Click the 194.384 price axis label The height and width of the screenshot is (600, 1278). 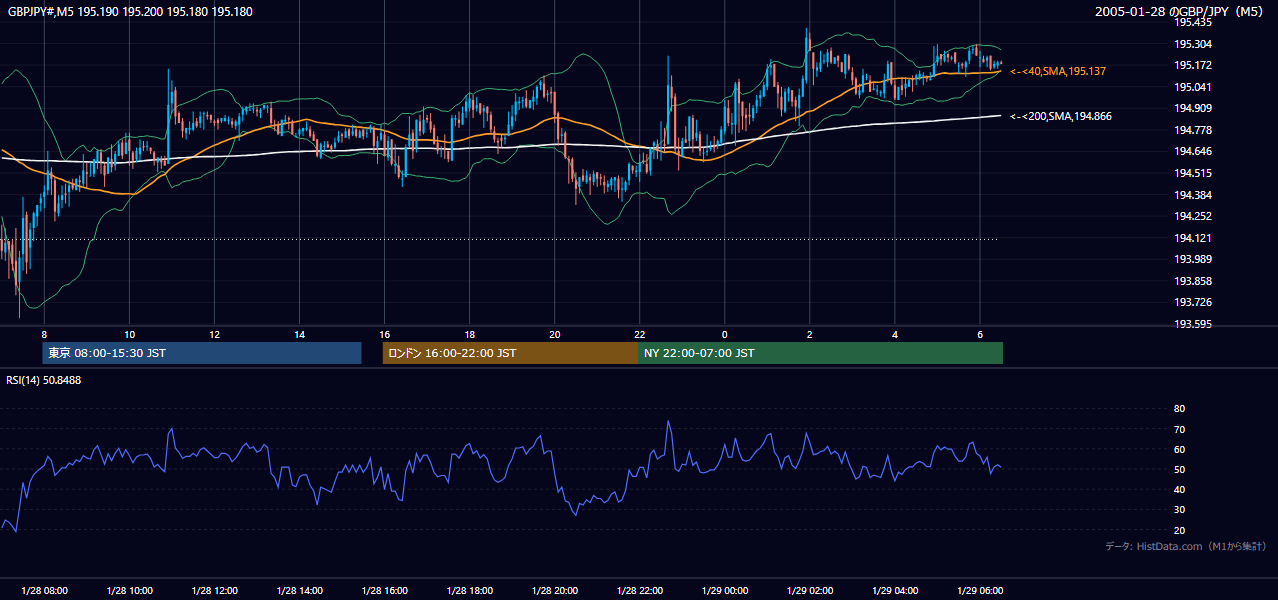click(x=1193, y=195)
